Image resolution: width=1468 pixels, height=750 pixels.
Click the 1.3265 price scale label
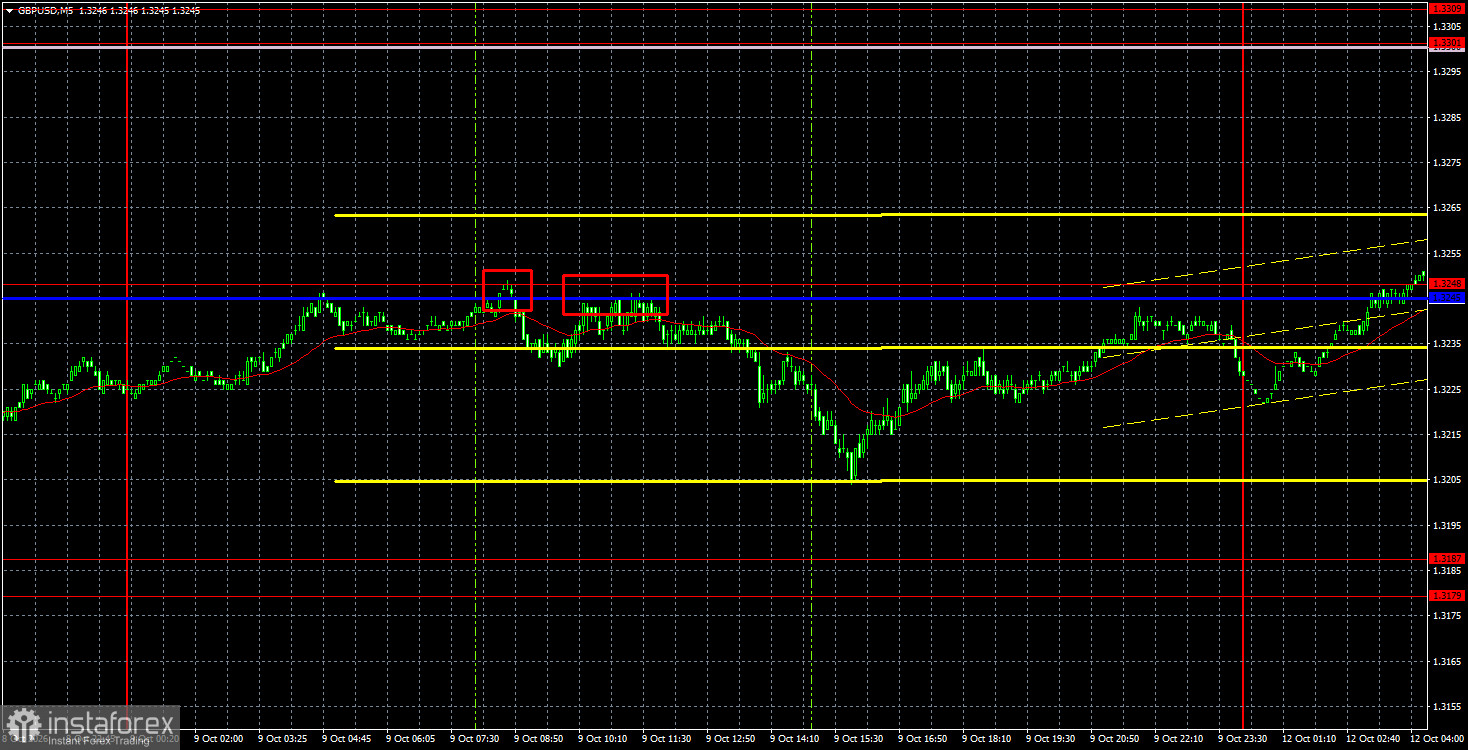pos(1448,208)
